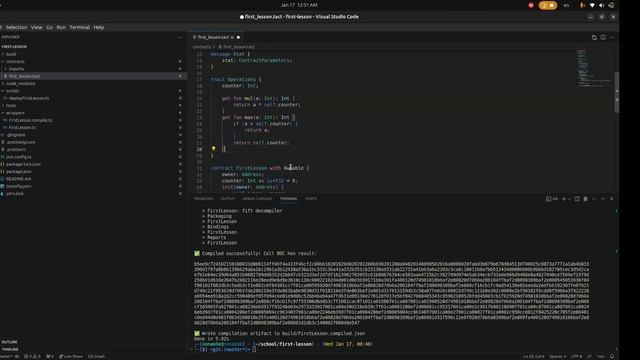Open tsconfig.json file
Viewport: 640px width, 360px height.
[x=19, y=187]
